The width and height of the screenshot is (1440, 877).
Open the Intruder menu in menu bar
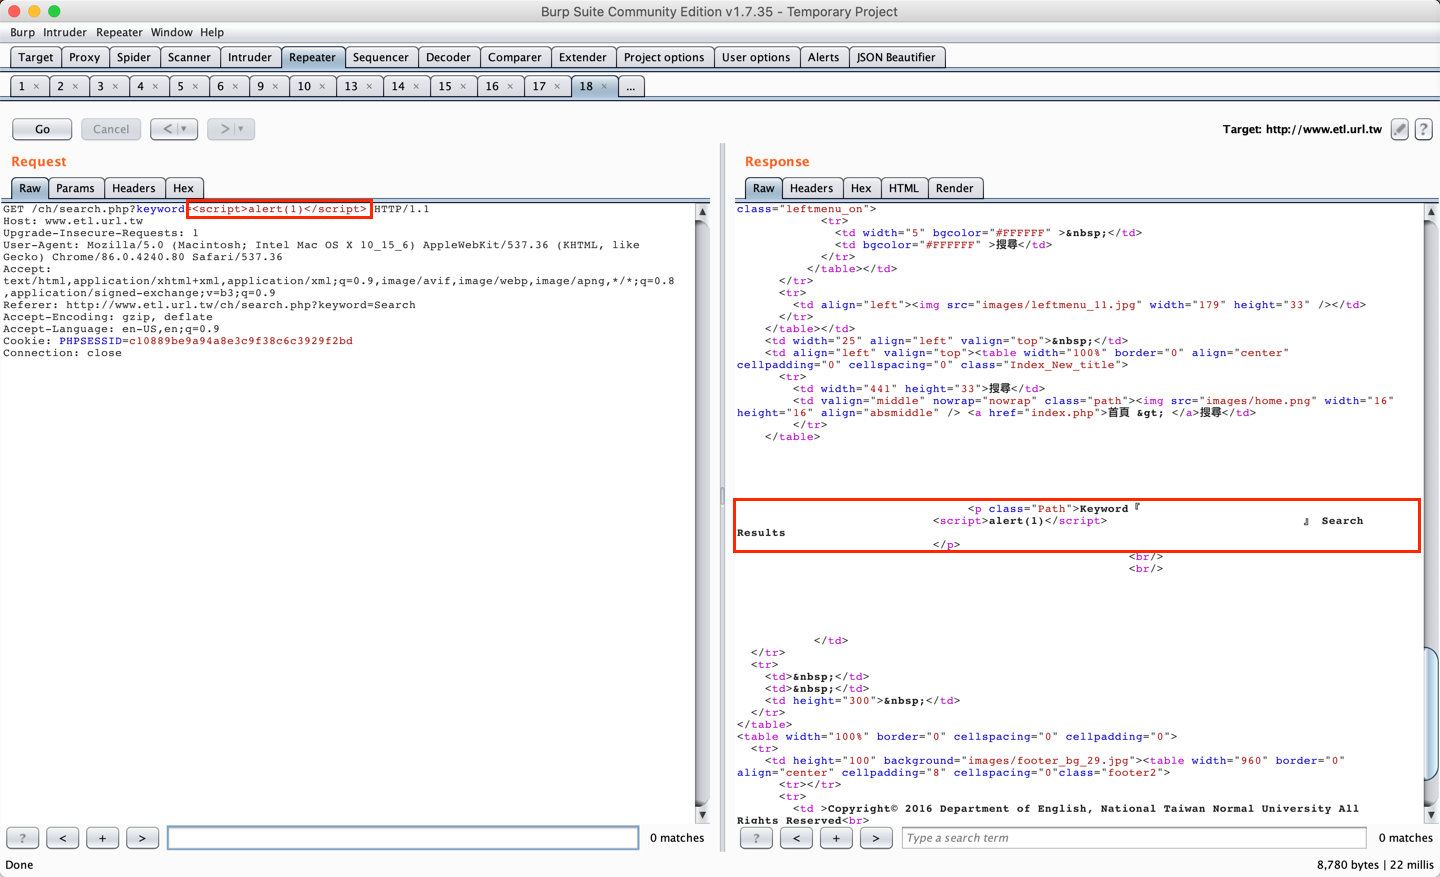[x=65, y=32]
